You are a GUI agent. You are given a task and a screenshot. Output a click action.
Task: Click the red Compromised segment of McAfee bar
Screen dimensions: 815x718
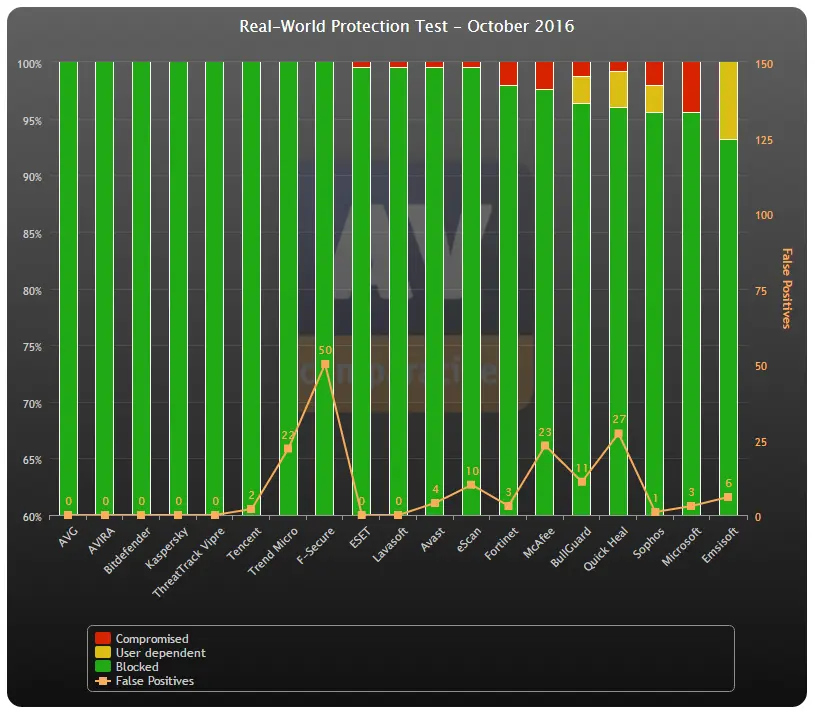[545, 76]
